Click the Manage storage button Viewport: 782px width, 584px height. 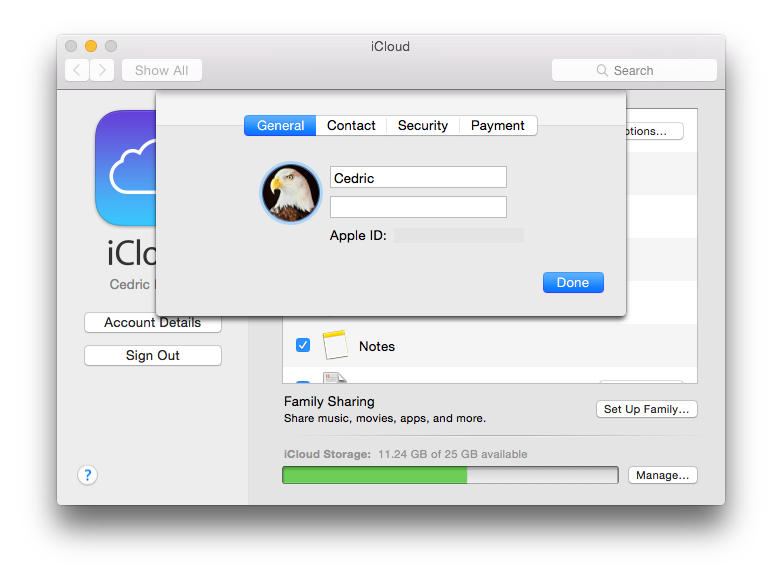click(x=662, y=475)
